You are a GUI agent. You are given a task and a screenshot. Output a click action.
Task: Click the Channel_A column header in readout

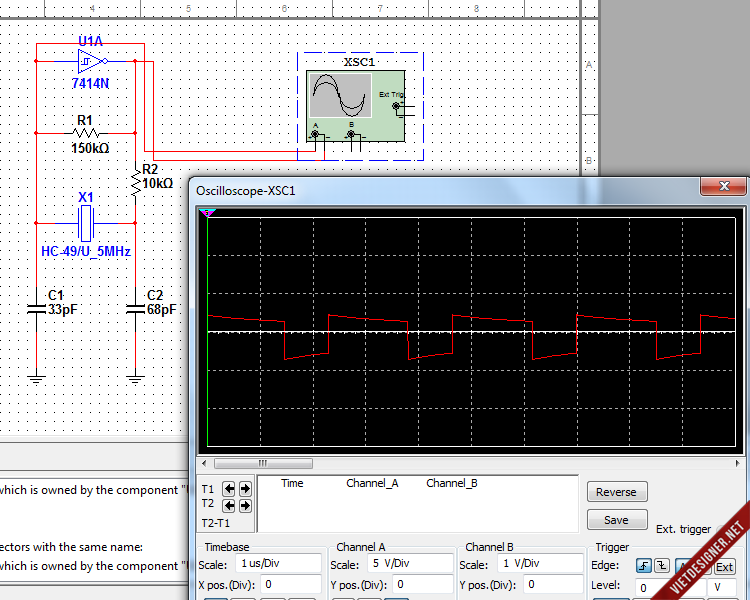click(x=372, y=483)
